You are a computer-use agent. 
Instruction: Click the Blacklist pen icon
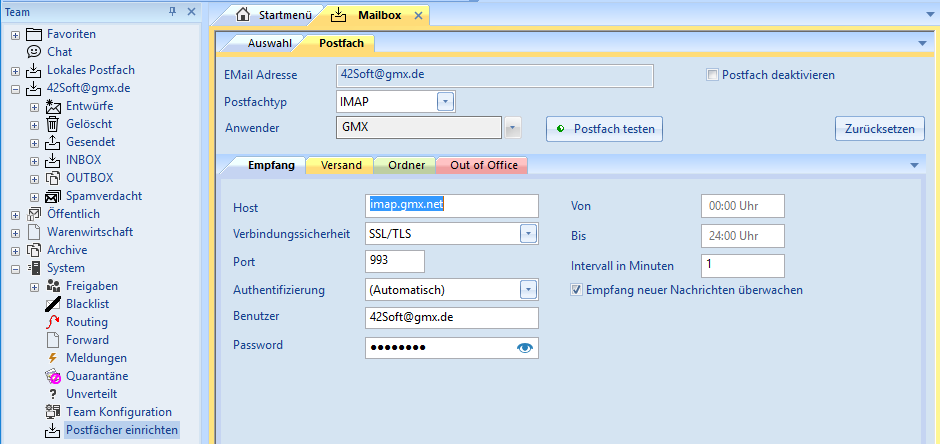(53, 304)
